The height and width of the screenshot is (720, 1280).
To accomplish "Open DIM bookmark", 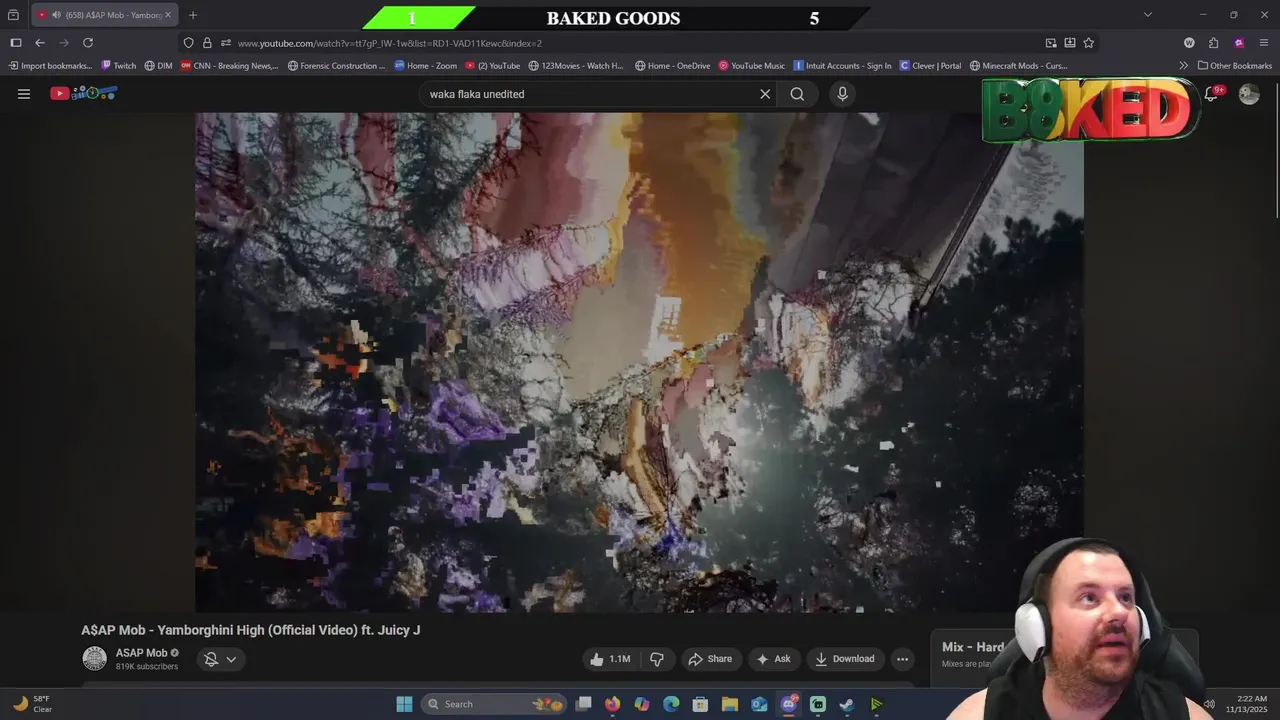I will [158, 66].
